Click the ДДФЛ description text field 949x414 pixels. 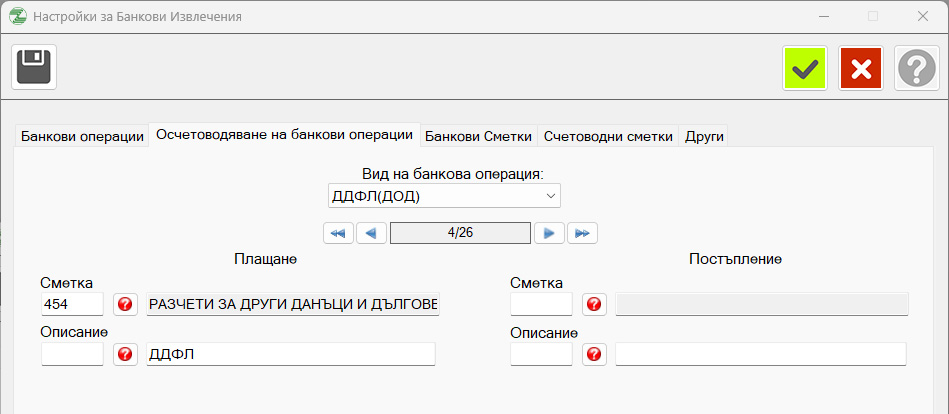click(x=291, y=354)
